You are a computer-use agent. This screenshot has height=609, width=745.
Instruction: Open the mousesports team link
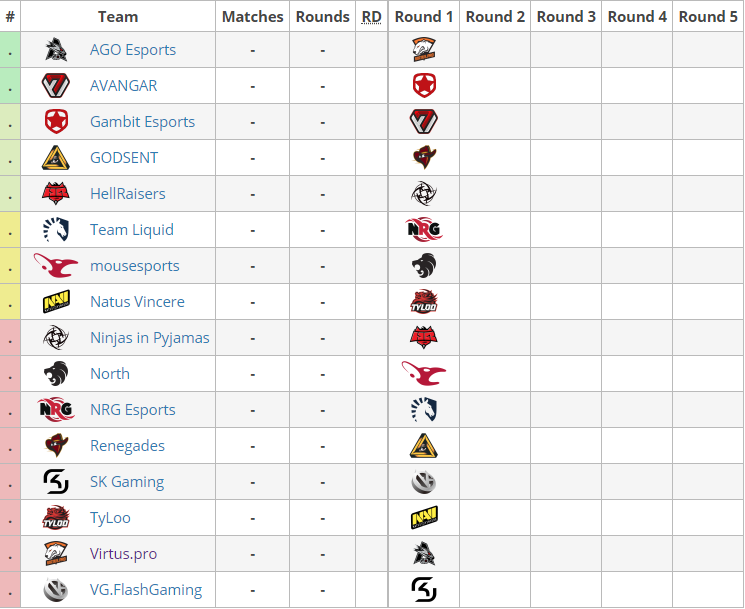[135, 266]
